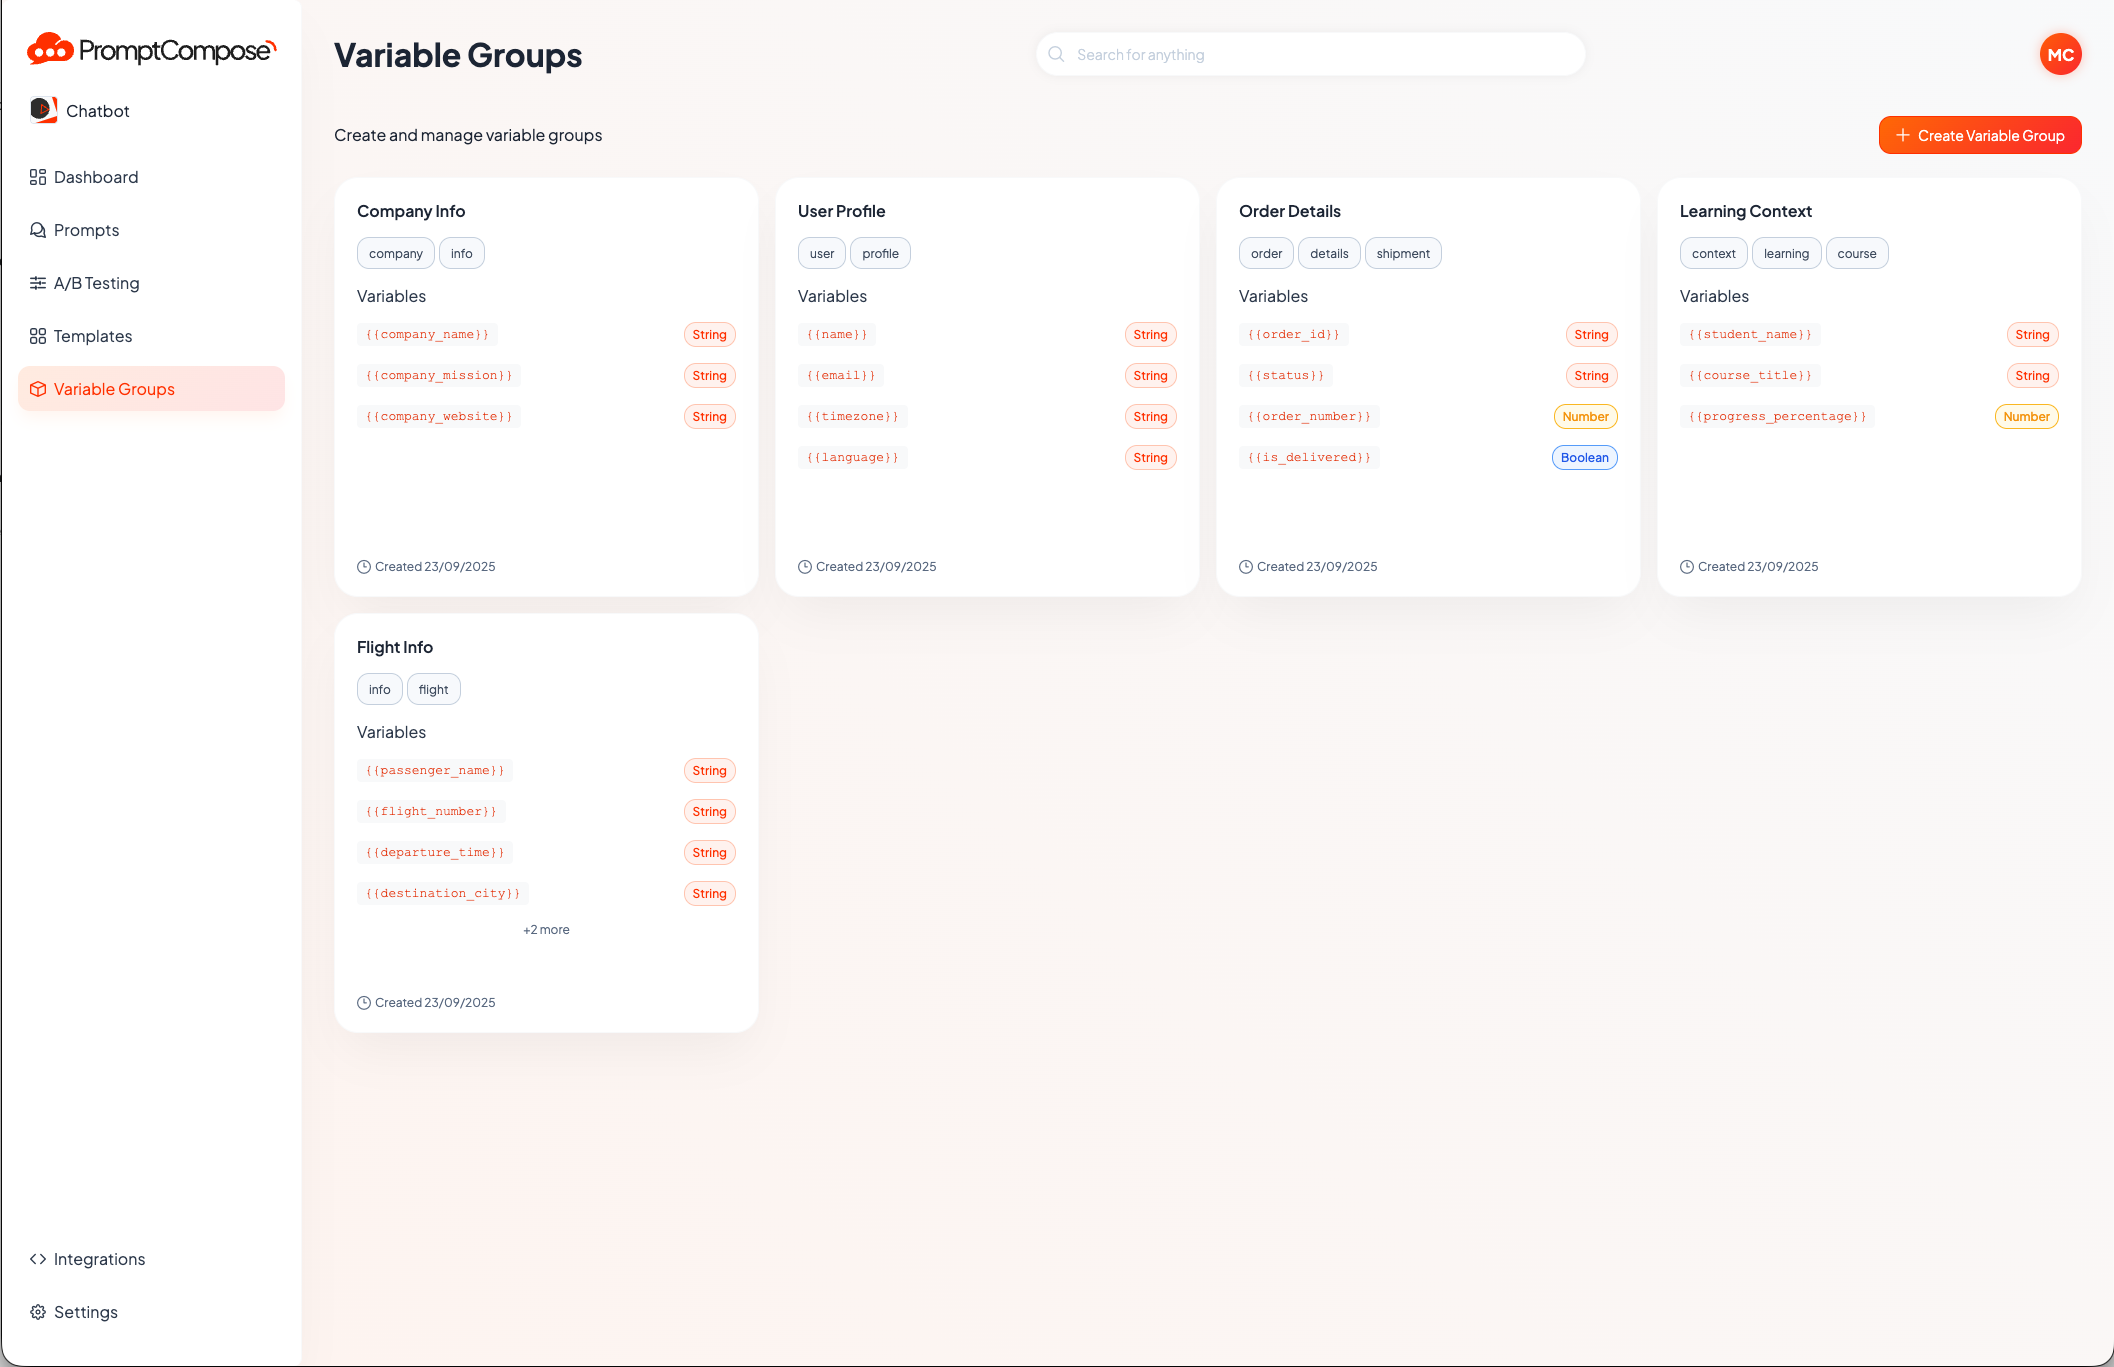This screenshot has width=2114, height=1367.
Task: Click the learning tag in Learning Context
Action: coord(1786,253)
